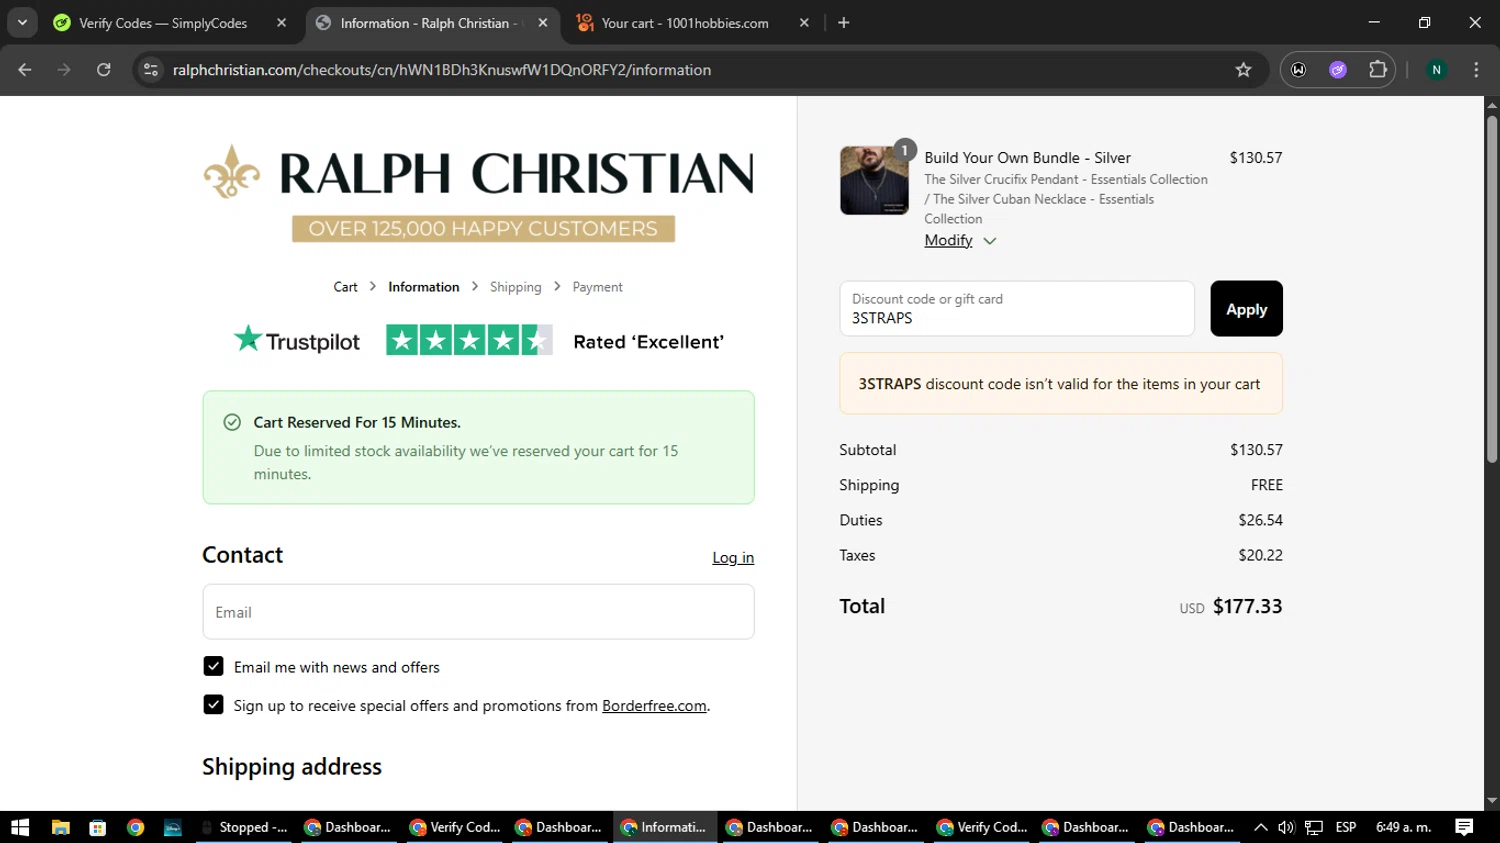Click the Trustpilot star rating badge
1500x843 pixels.
coord(469,341)
